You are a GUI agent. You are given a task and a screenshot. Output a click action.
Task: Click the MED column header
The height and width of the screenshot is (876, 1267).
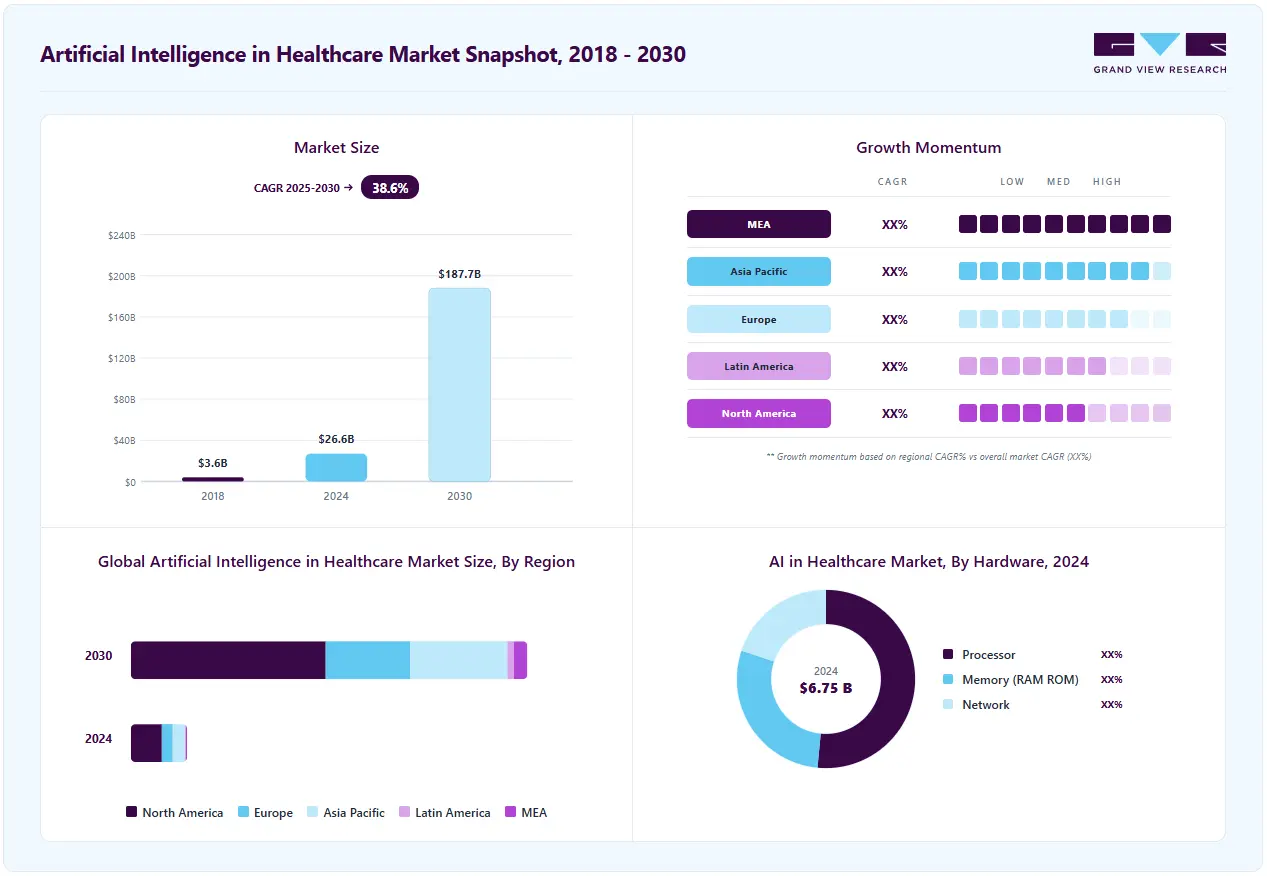coord(1058,182)
